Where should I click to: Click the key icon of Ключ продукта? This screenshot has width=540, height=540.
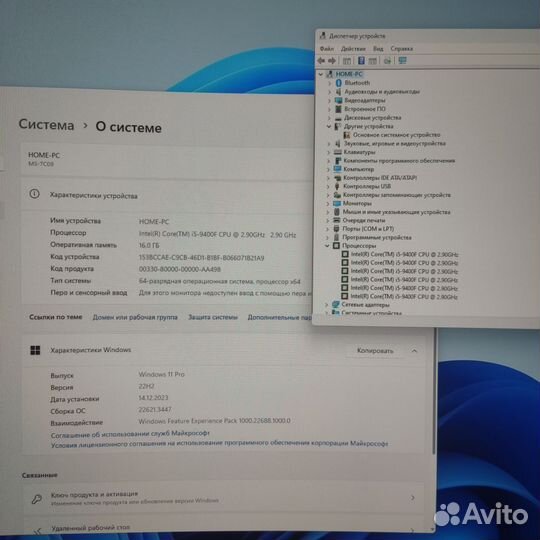[x=37, y=498]
